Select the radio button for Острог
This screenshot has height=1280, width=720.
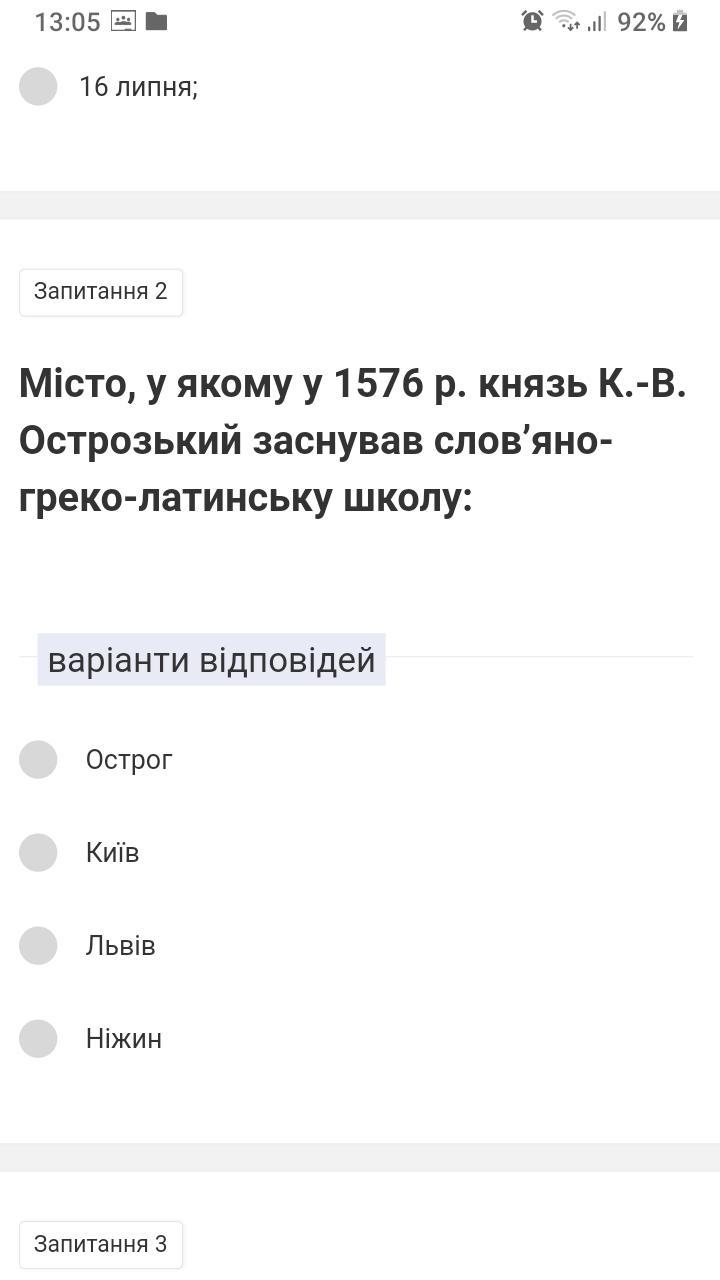38,759
